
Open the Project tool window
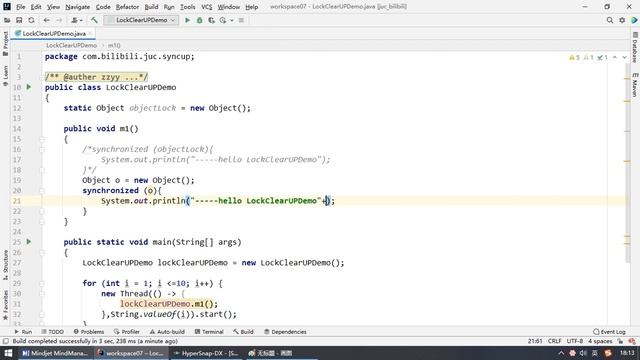tap(5, 44)
